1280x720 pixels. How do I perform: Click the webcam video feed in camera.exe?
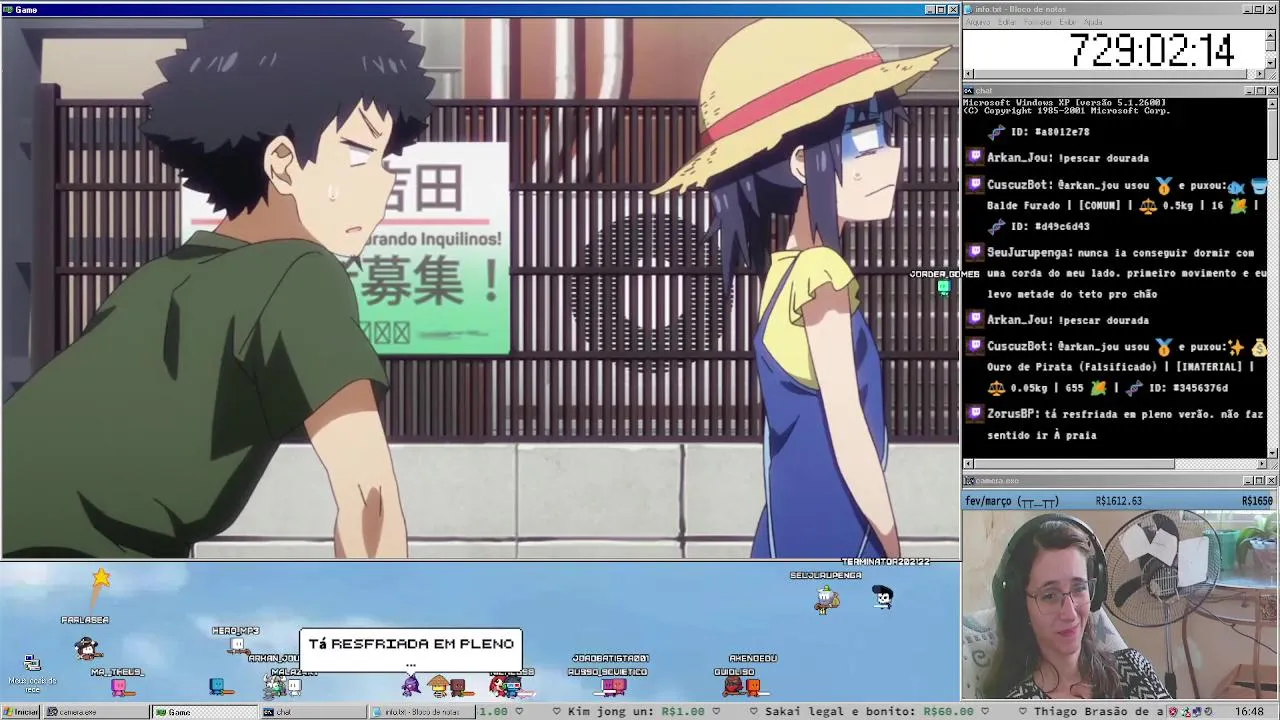pyautogui.click(x=1119, y=605)
